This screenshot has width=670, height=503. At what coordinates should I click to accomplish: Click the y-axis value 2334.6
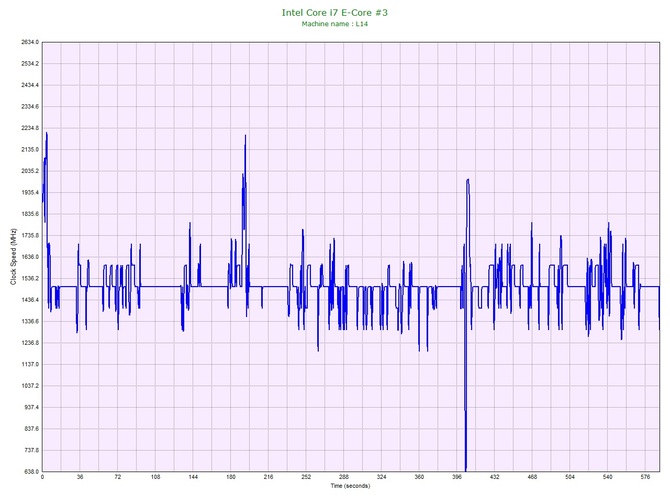[30, 107]
